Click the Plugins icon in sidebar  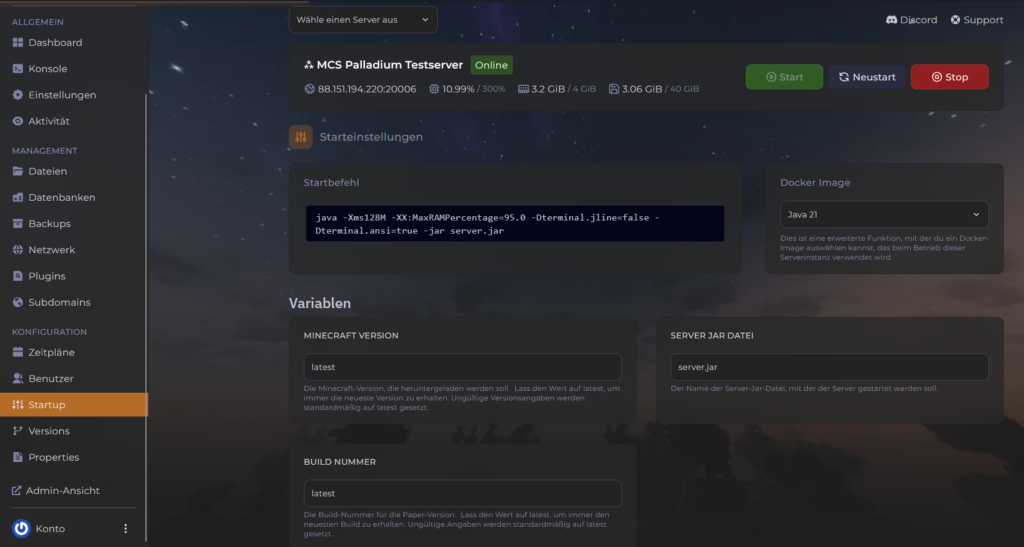(x=18, y=276)
